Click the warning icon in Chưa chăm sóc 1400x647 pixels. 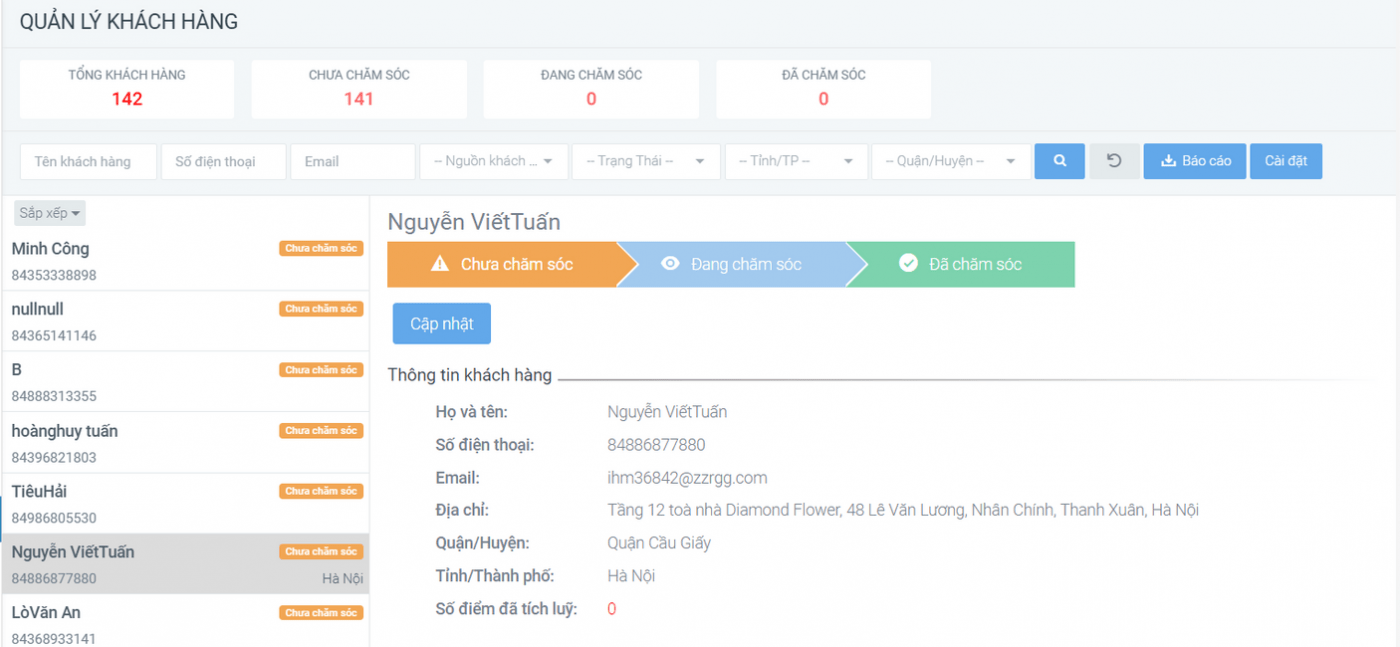tap(439, 264)
